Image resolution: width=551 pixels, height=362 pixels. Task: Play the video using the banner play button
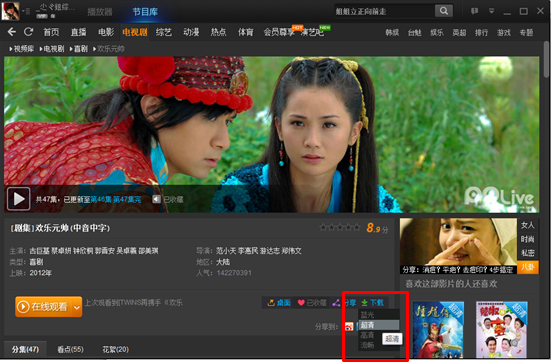click(x=19, y=199)
